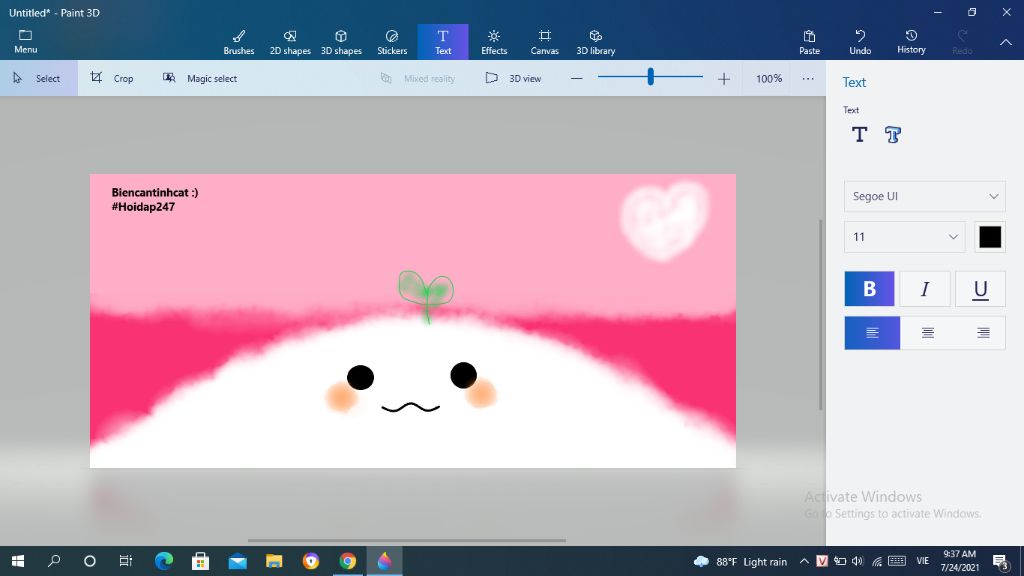Image resolution: width=1024 pixels, height=576 pixels.
Task: Open Cortana from the taskbar
Action: click(x=90, y=561)
